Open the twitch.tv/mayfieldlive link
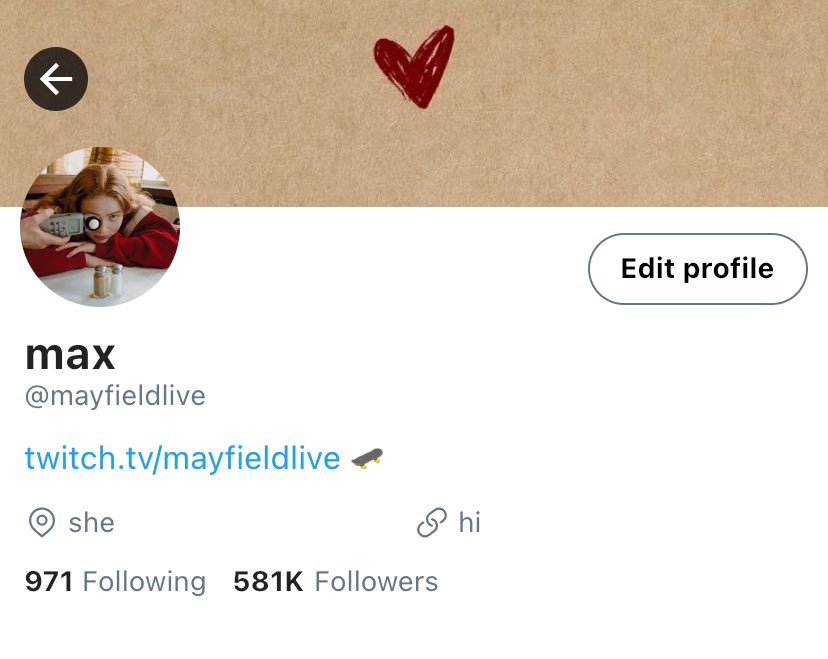Viewport: 828px width, 659px height. tap(183, 457)
